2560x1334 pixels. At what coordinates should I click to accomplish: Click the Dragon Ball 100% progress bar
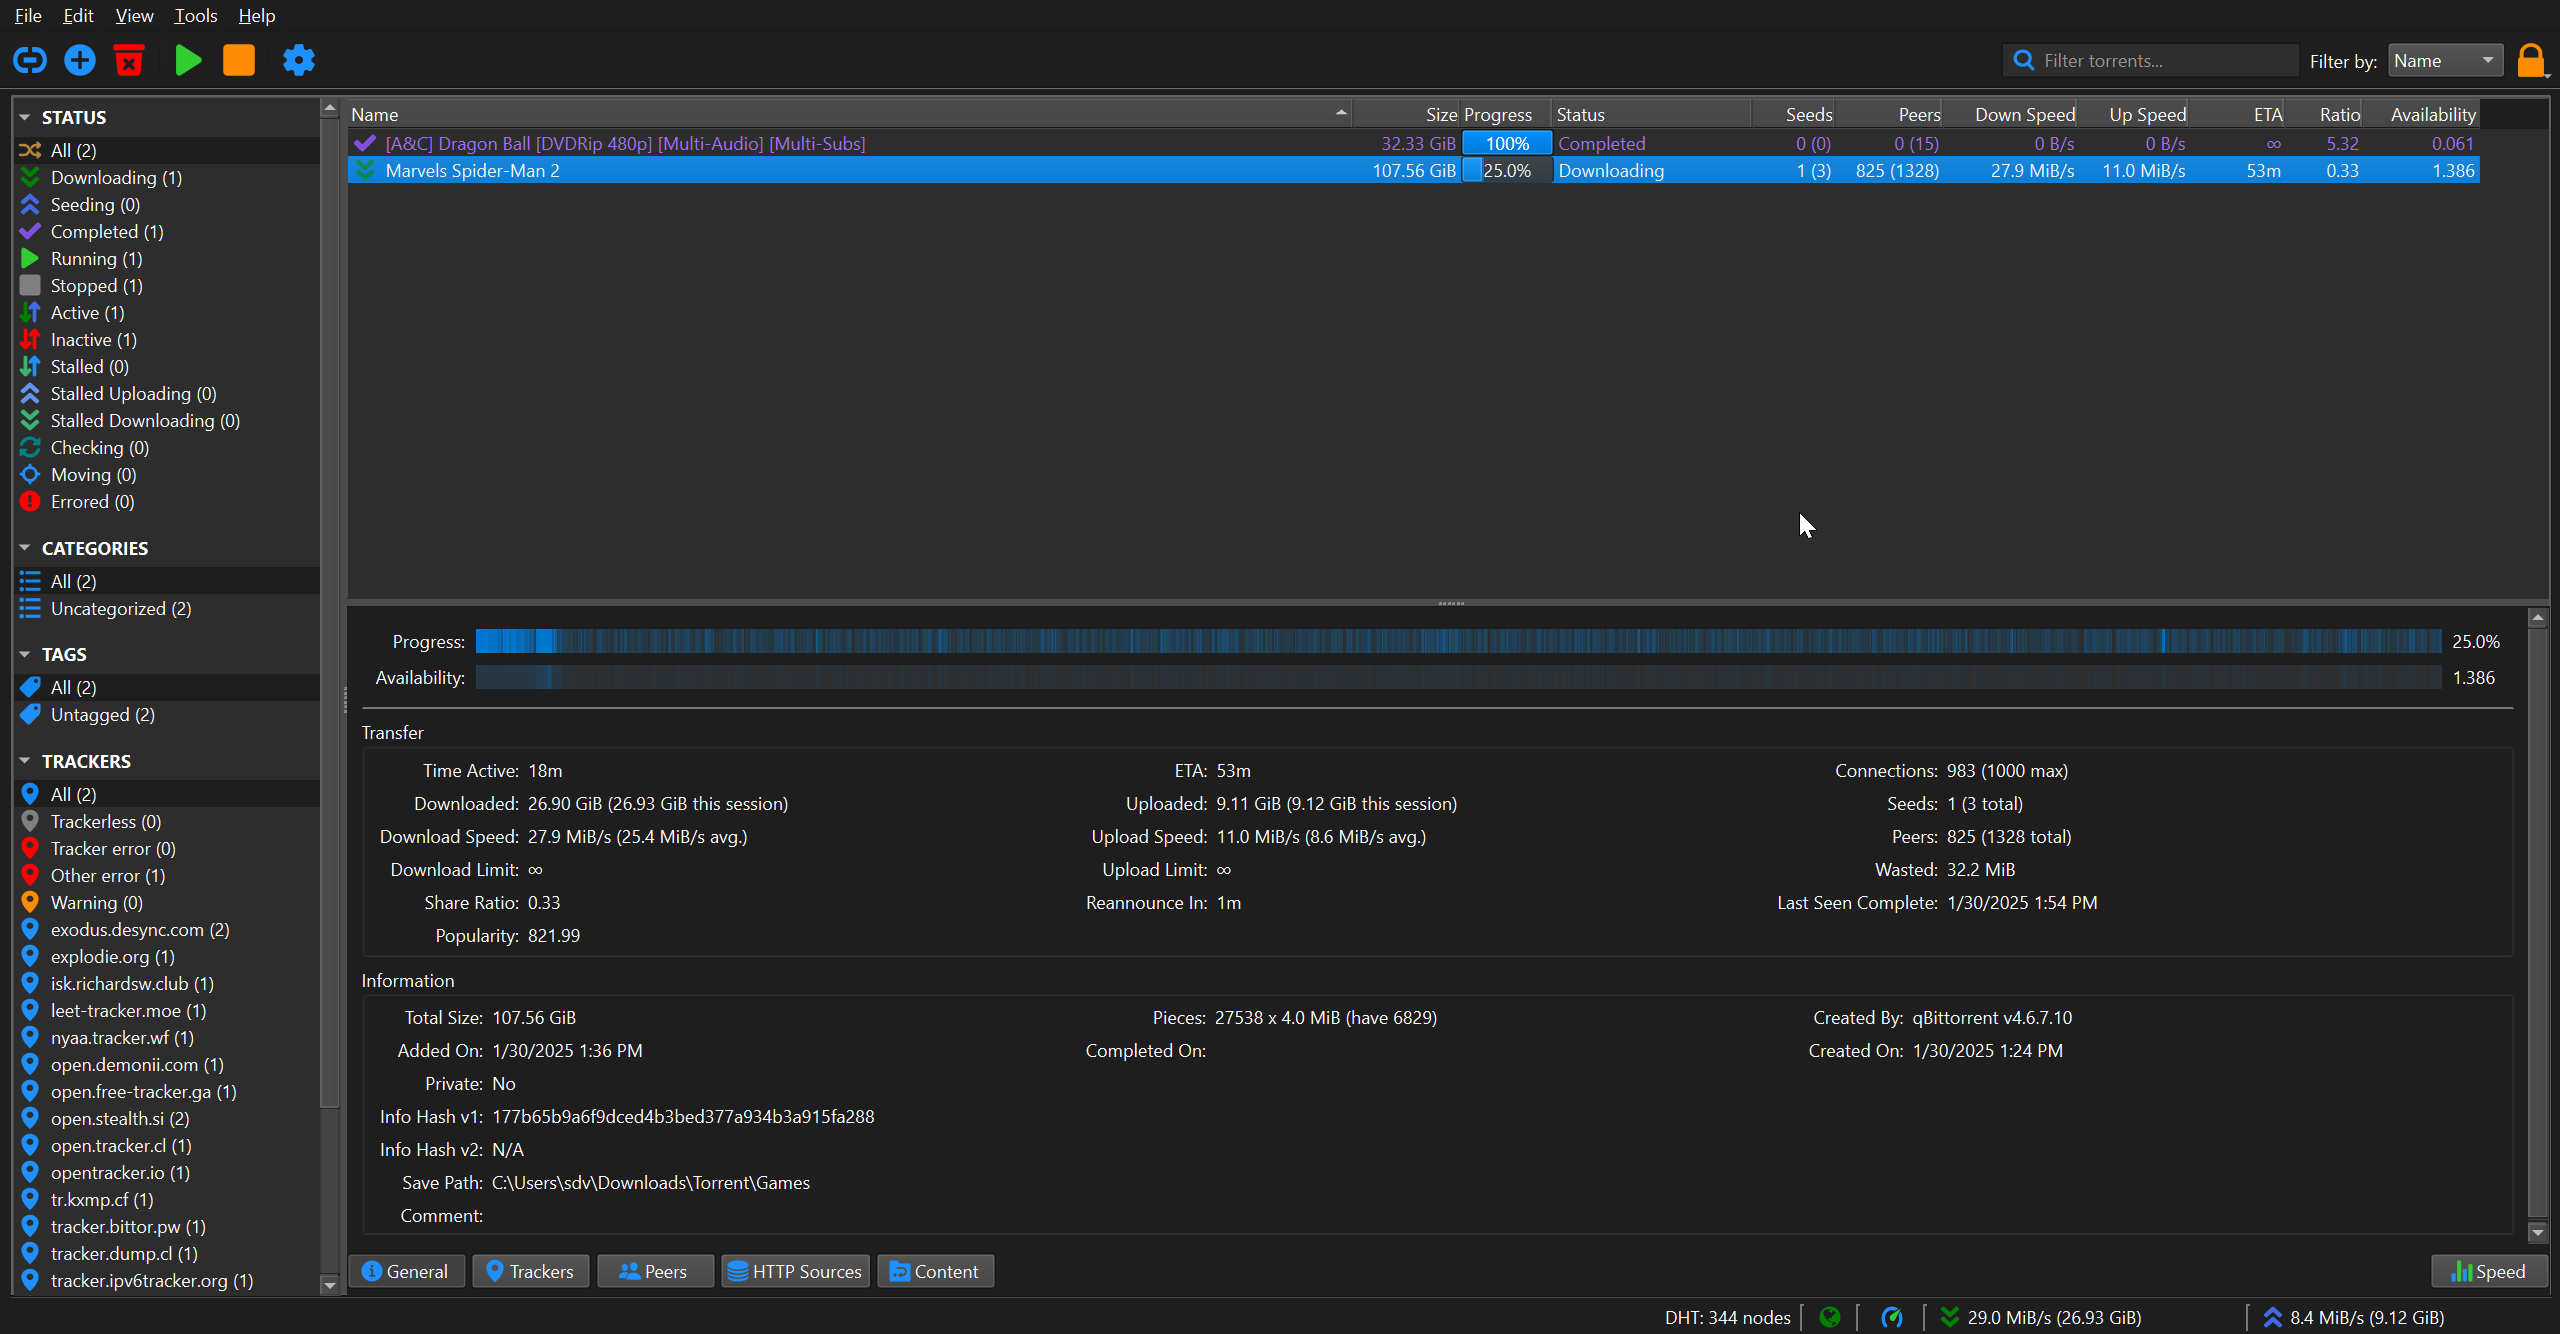tap(1507, 144)
